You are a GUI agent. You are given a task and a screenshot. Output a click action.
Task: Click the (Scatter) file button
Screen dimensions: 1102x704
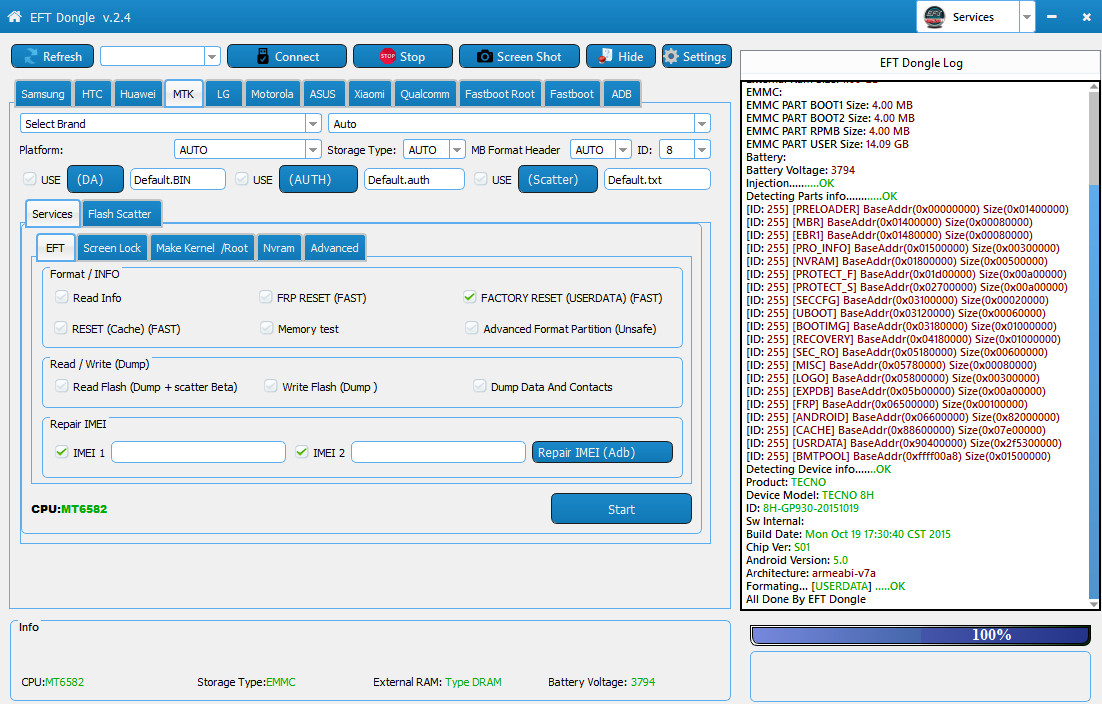(558, 179)
